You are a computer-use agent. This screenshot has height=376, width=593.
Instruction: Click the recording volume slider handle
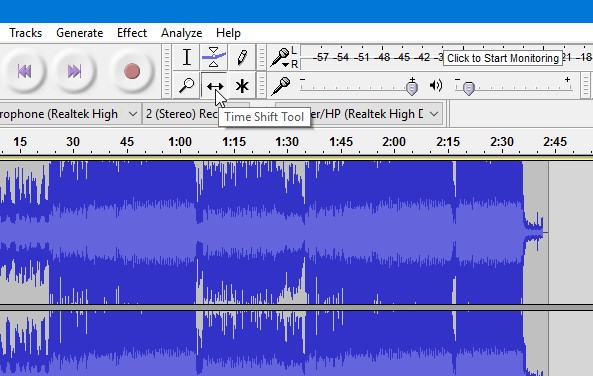pyautogui.click(x=412, y=87)
